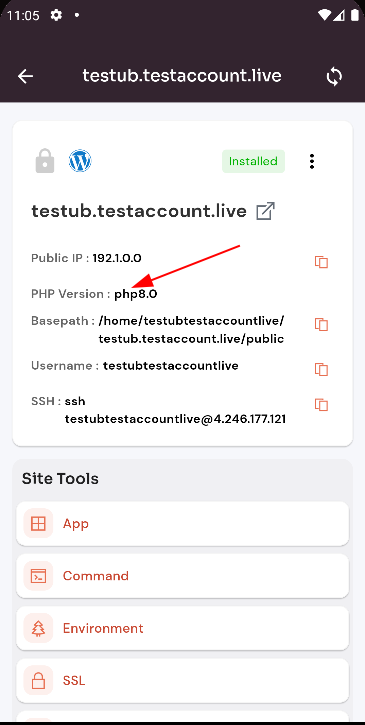This screenshot has width=365, height=725.
Task: Copy the Username value
Action: [322, 369]
